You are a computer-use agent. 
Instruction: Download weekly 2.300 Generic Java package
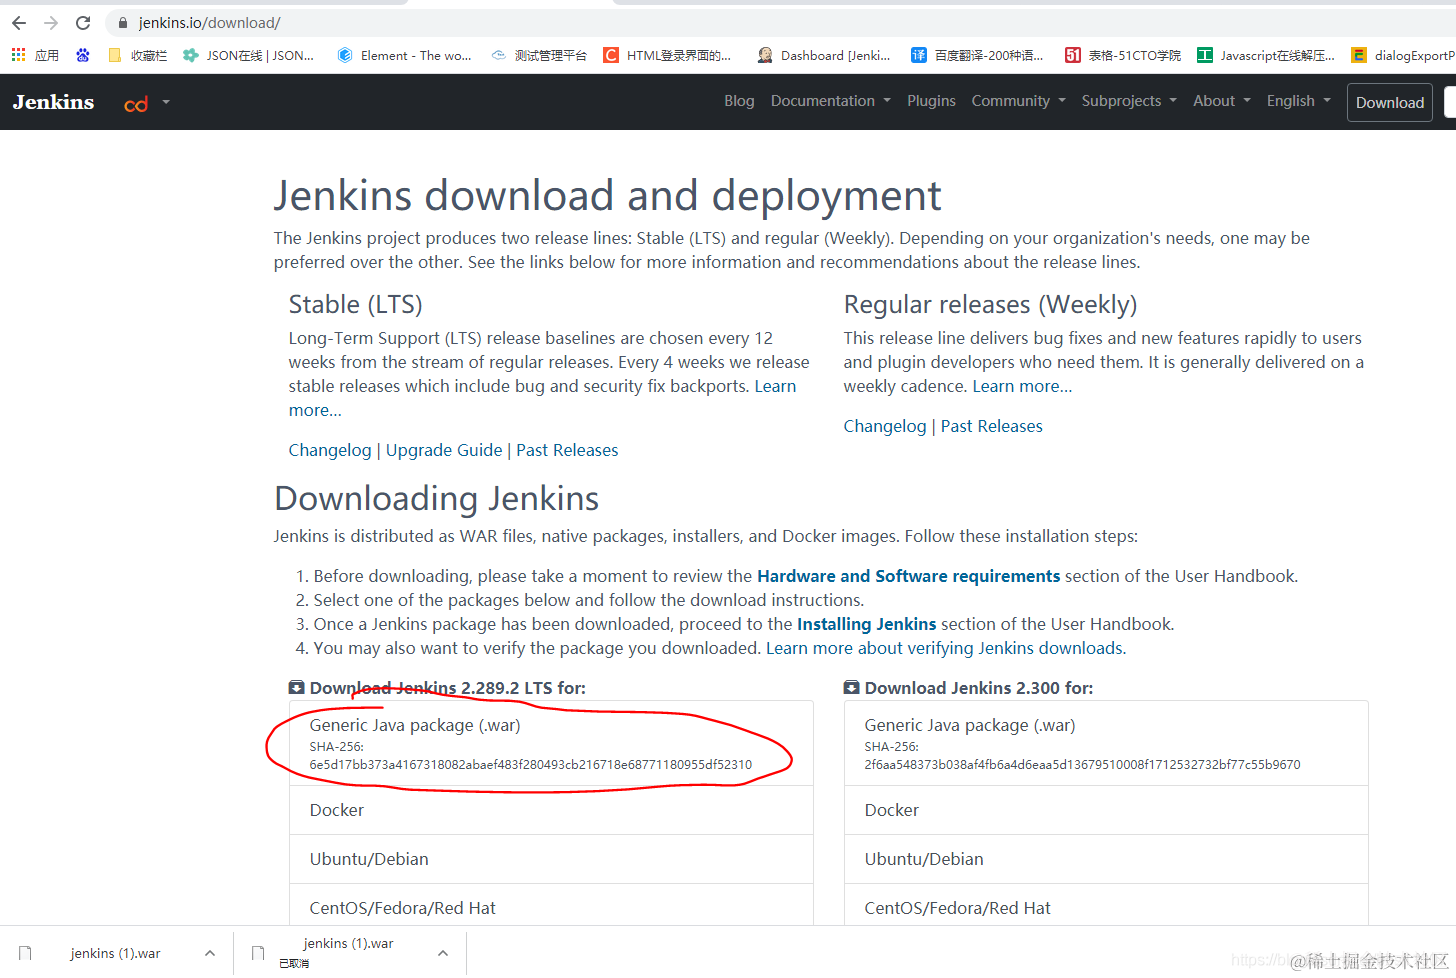pos(1106,743)
